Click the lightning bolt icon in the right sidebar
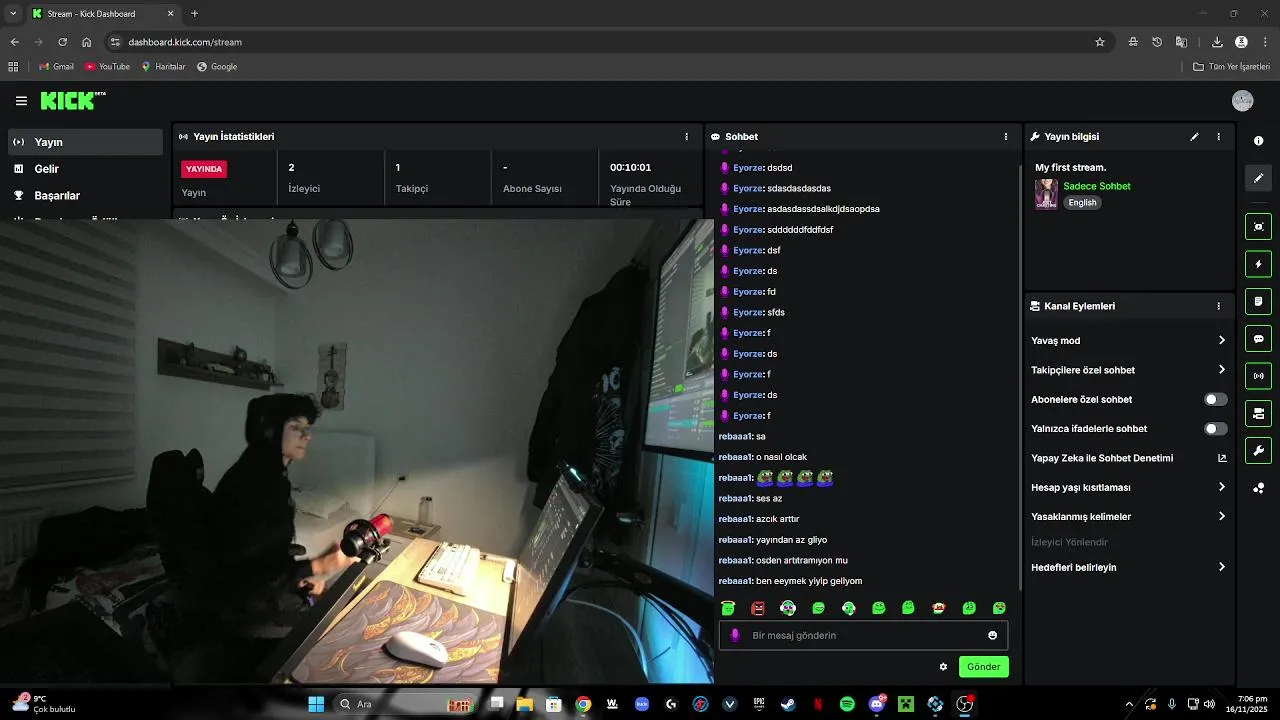 1258,264
